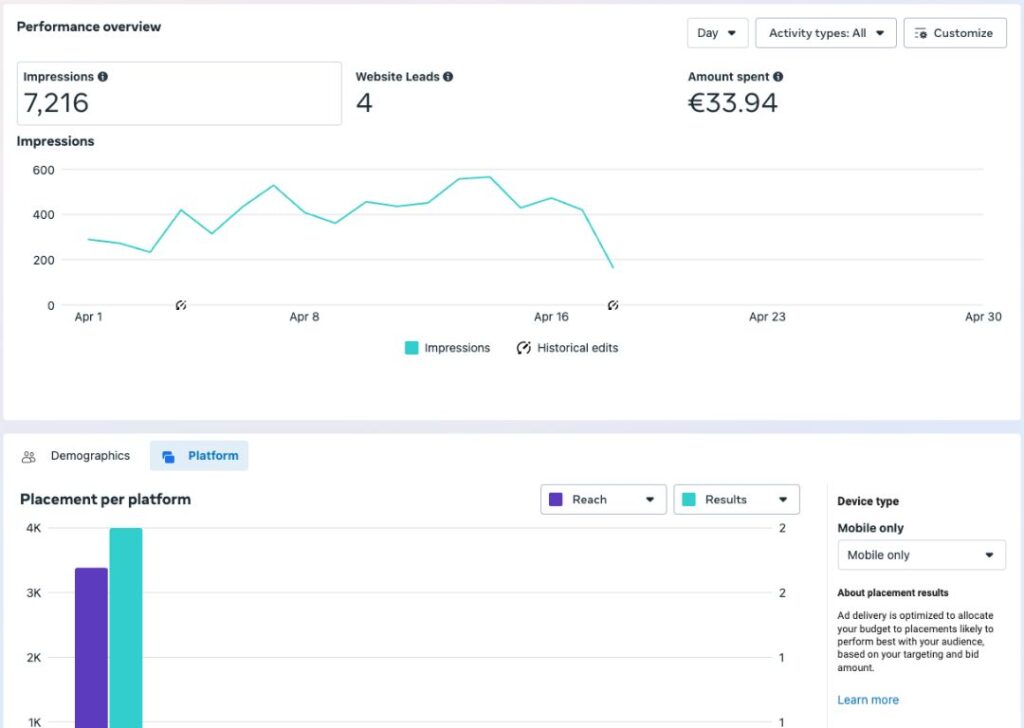Click the Device type heading
Screen dimensions: 1024x728
pos(868,501)
